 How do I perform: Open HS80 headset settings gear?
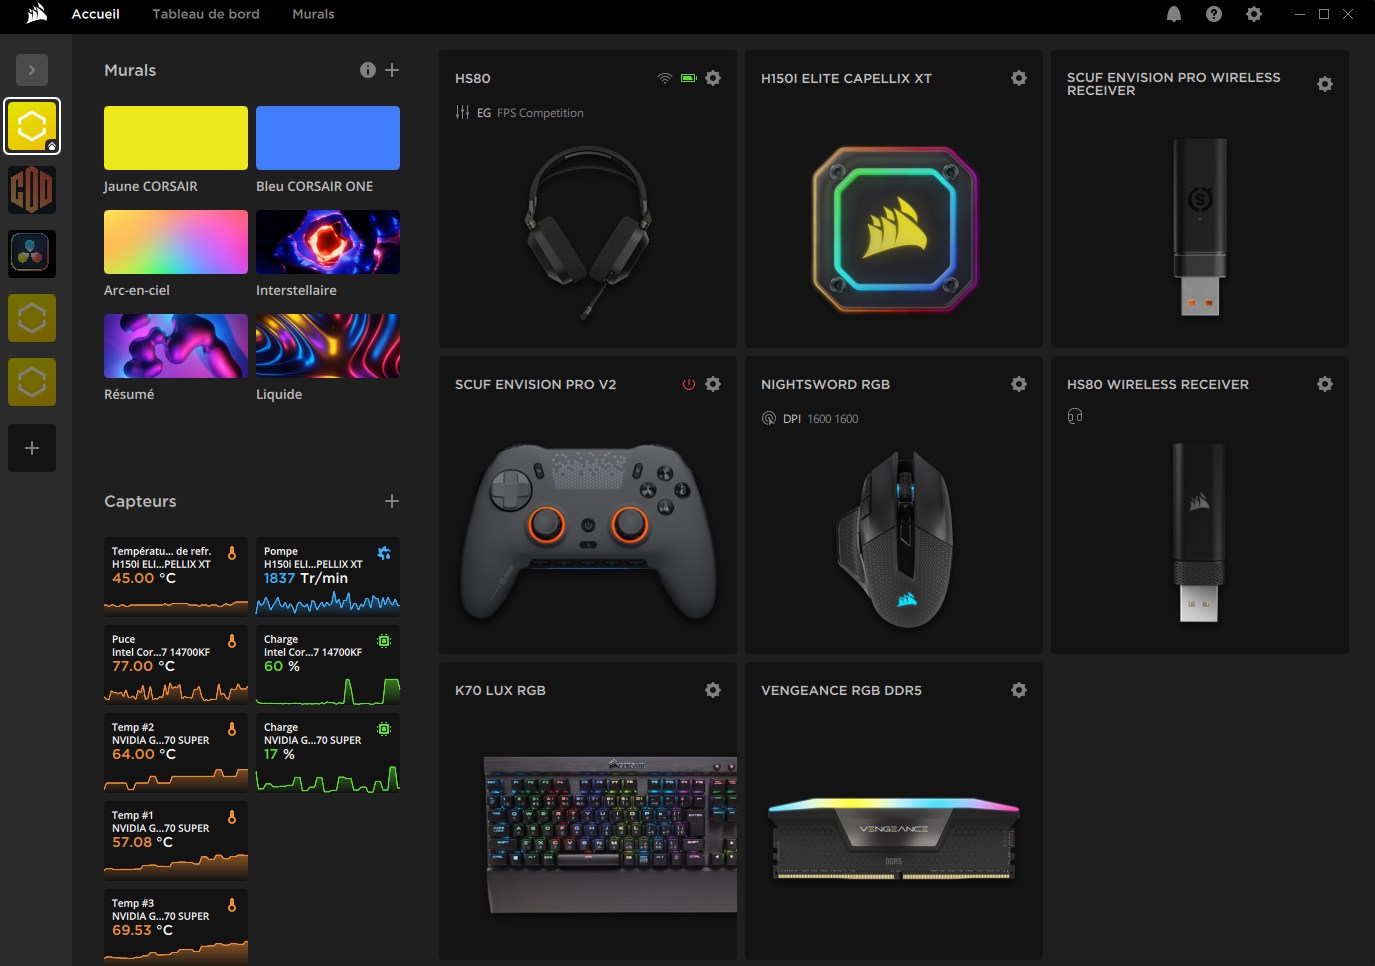pyautogui.click(x=713, y=78)
